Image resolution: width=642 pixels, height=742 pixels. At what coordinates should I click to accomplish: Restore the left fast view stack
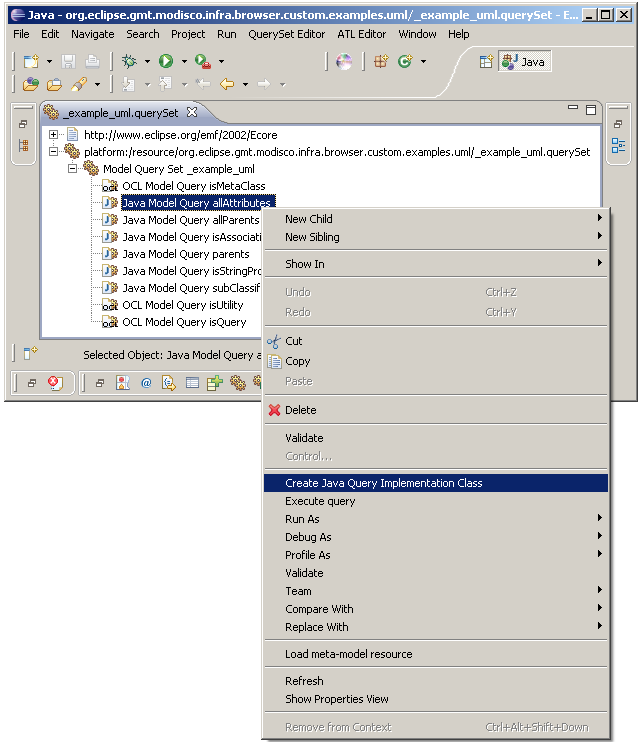coord(23,124)
